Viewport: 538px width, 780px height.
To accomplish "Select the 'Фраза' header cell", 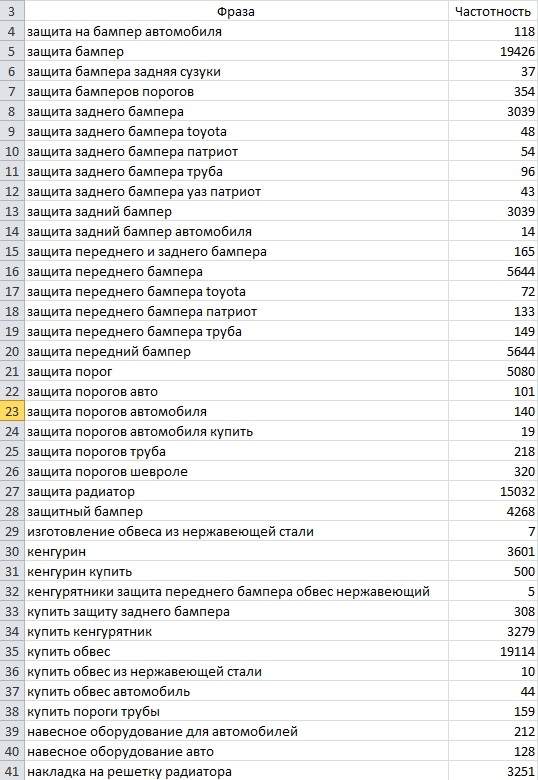I will click(x=236, y=11).
